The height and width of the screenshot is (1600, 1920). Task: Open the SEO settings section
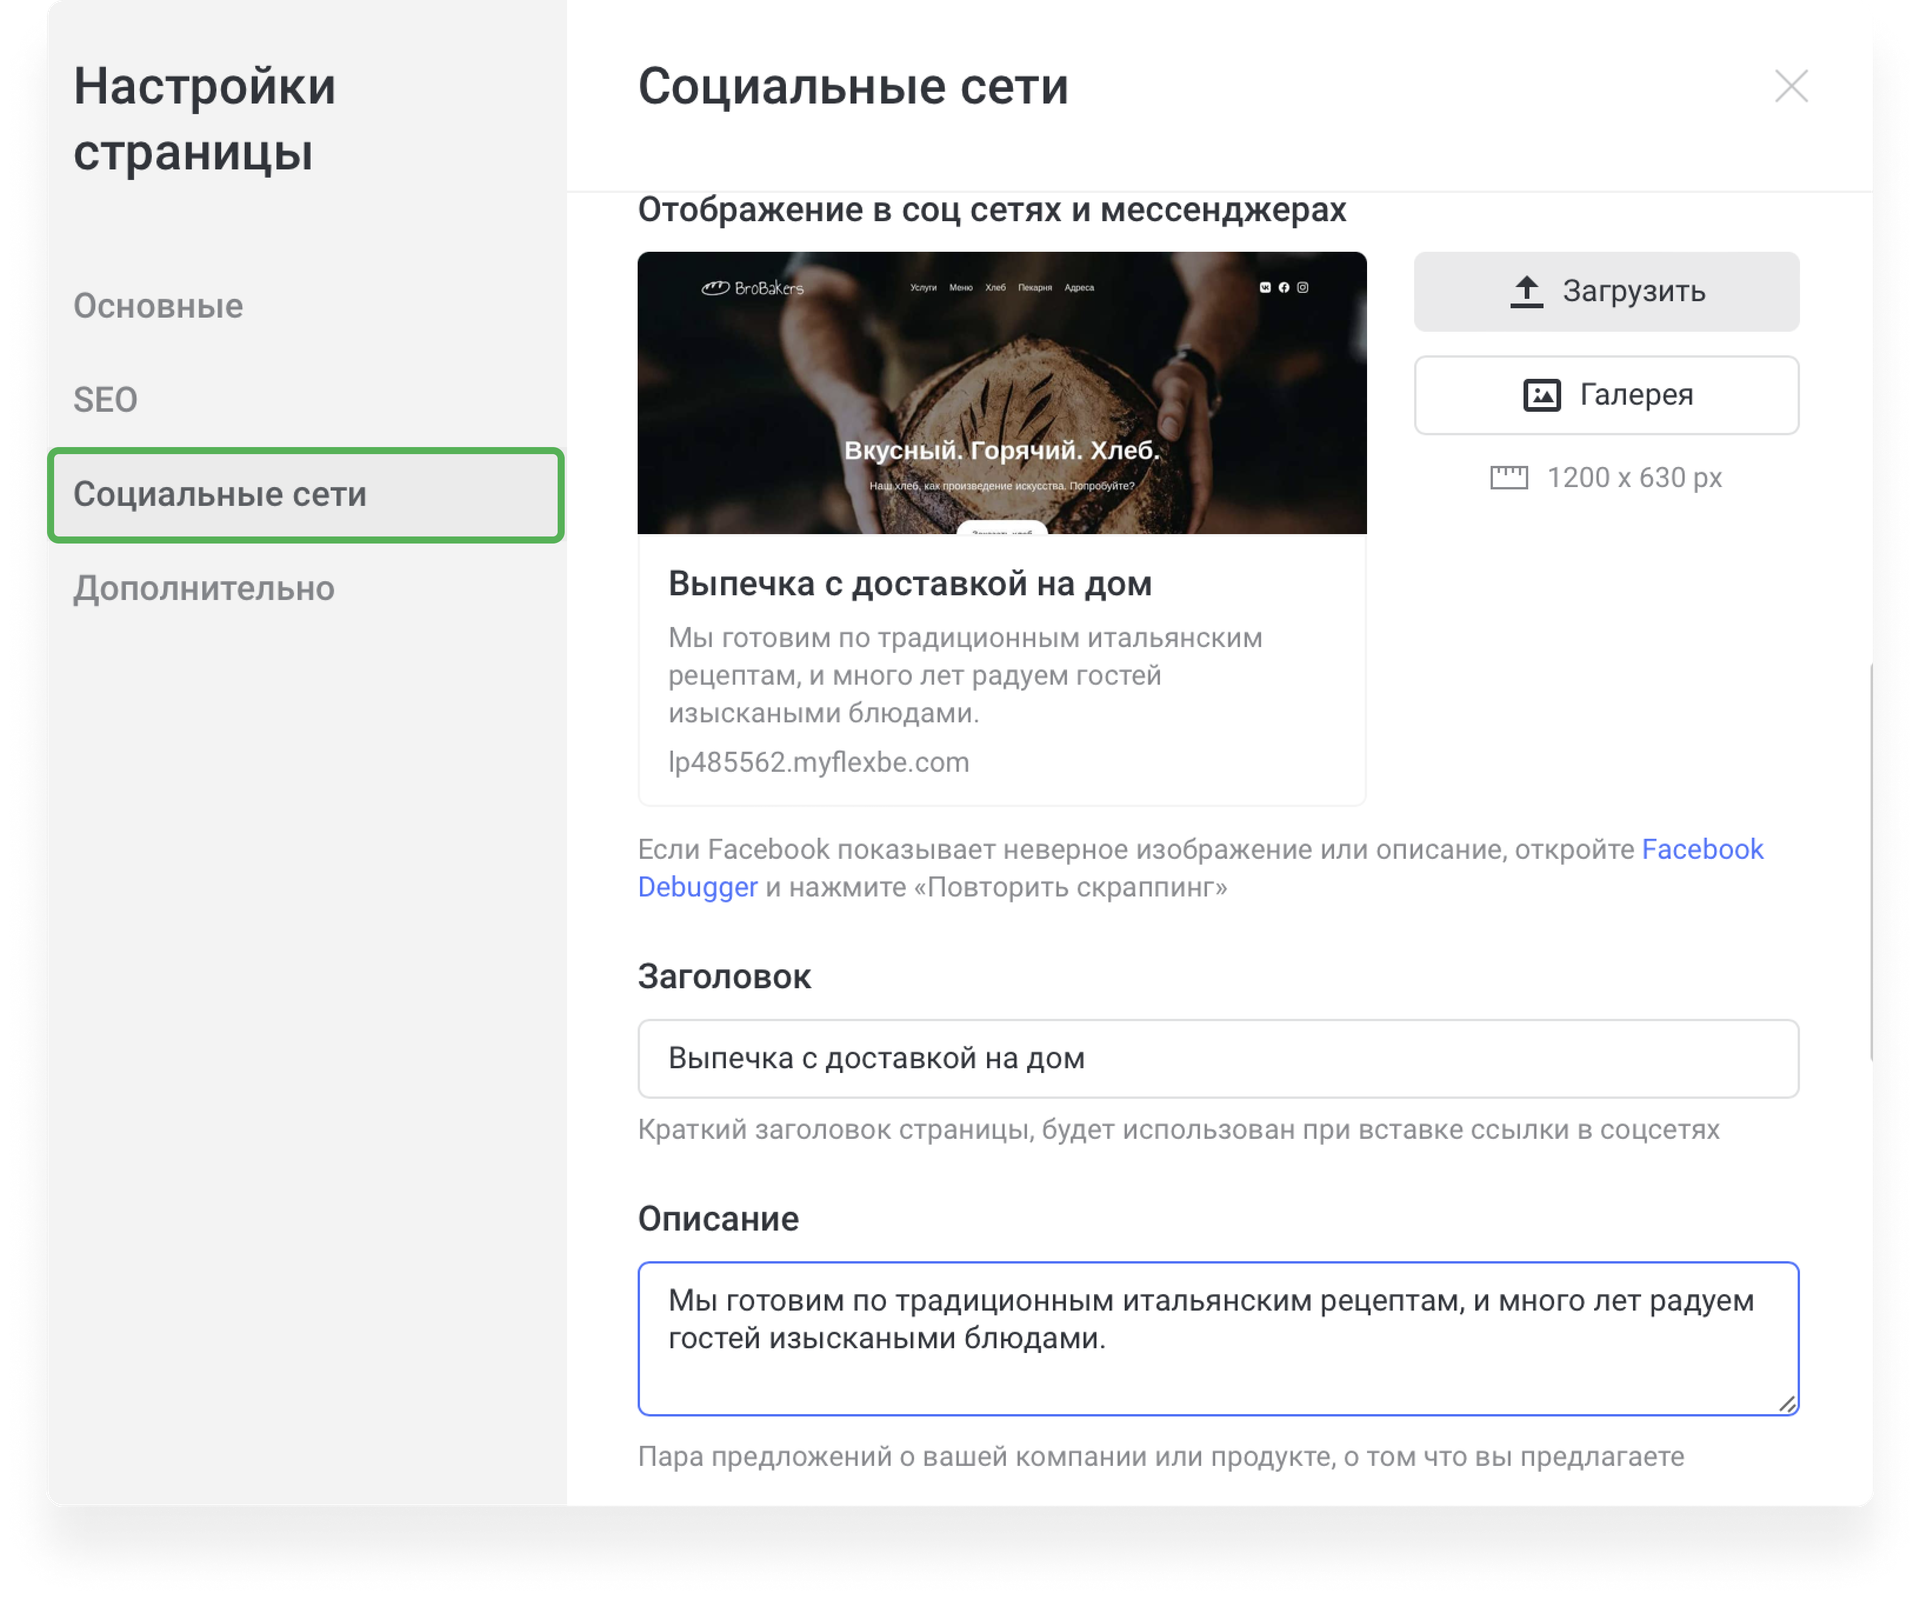pyautogui.click(x=104, y=400)
